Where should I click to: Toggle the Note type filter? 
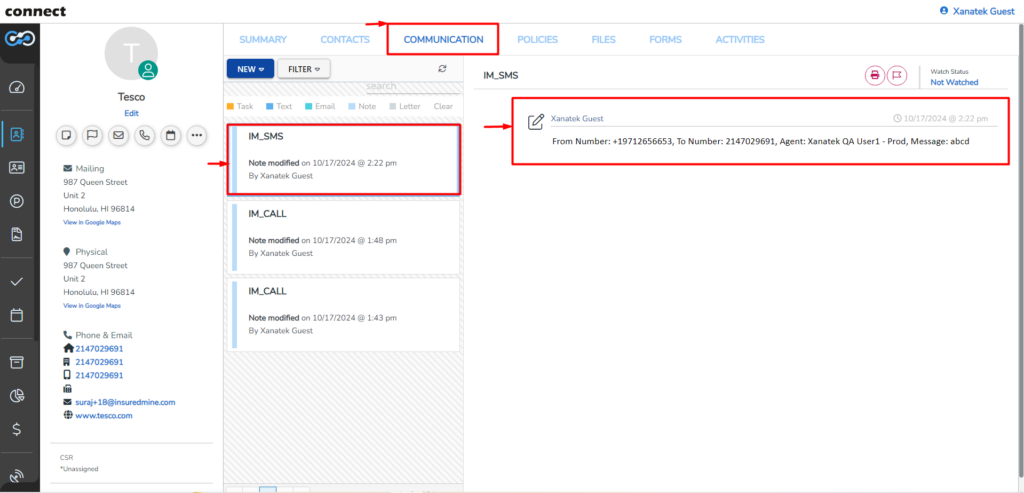[362, 106]
